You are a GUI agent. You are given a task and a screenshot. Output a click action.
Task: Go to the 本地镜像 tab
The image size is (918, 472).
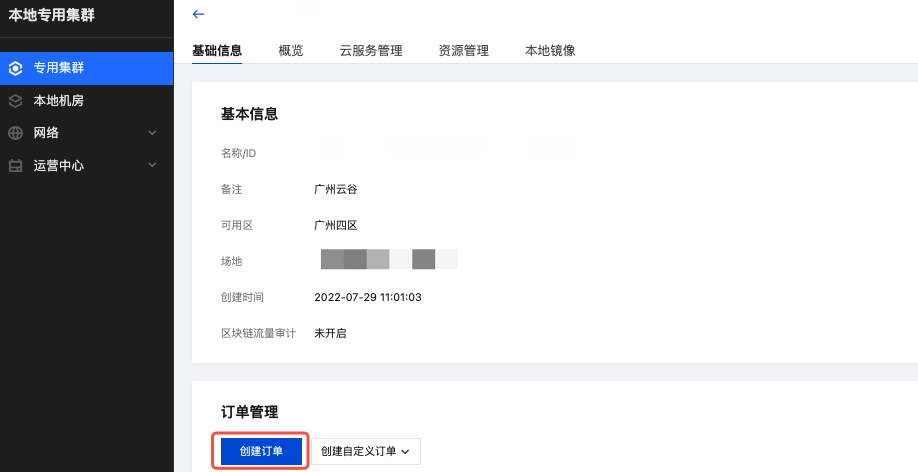550,50
